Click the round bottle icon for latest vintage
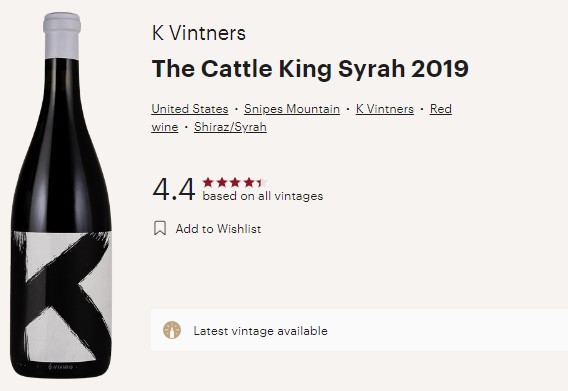The image size is (568, 391). 172,330
